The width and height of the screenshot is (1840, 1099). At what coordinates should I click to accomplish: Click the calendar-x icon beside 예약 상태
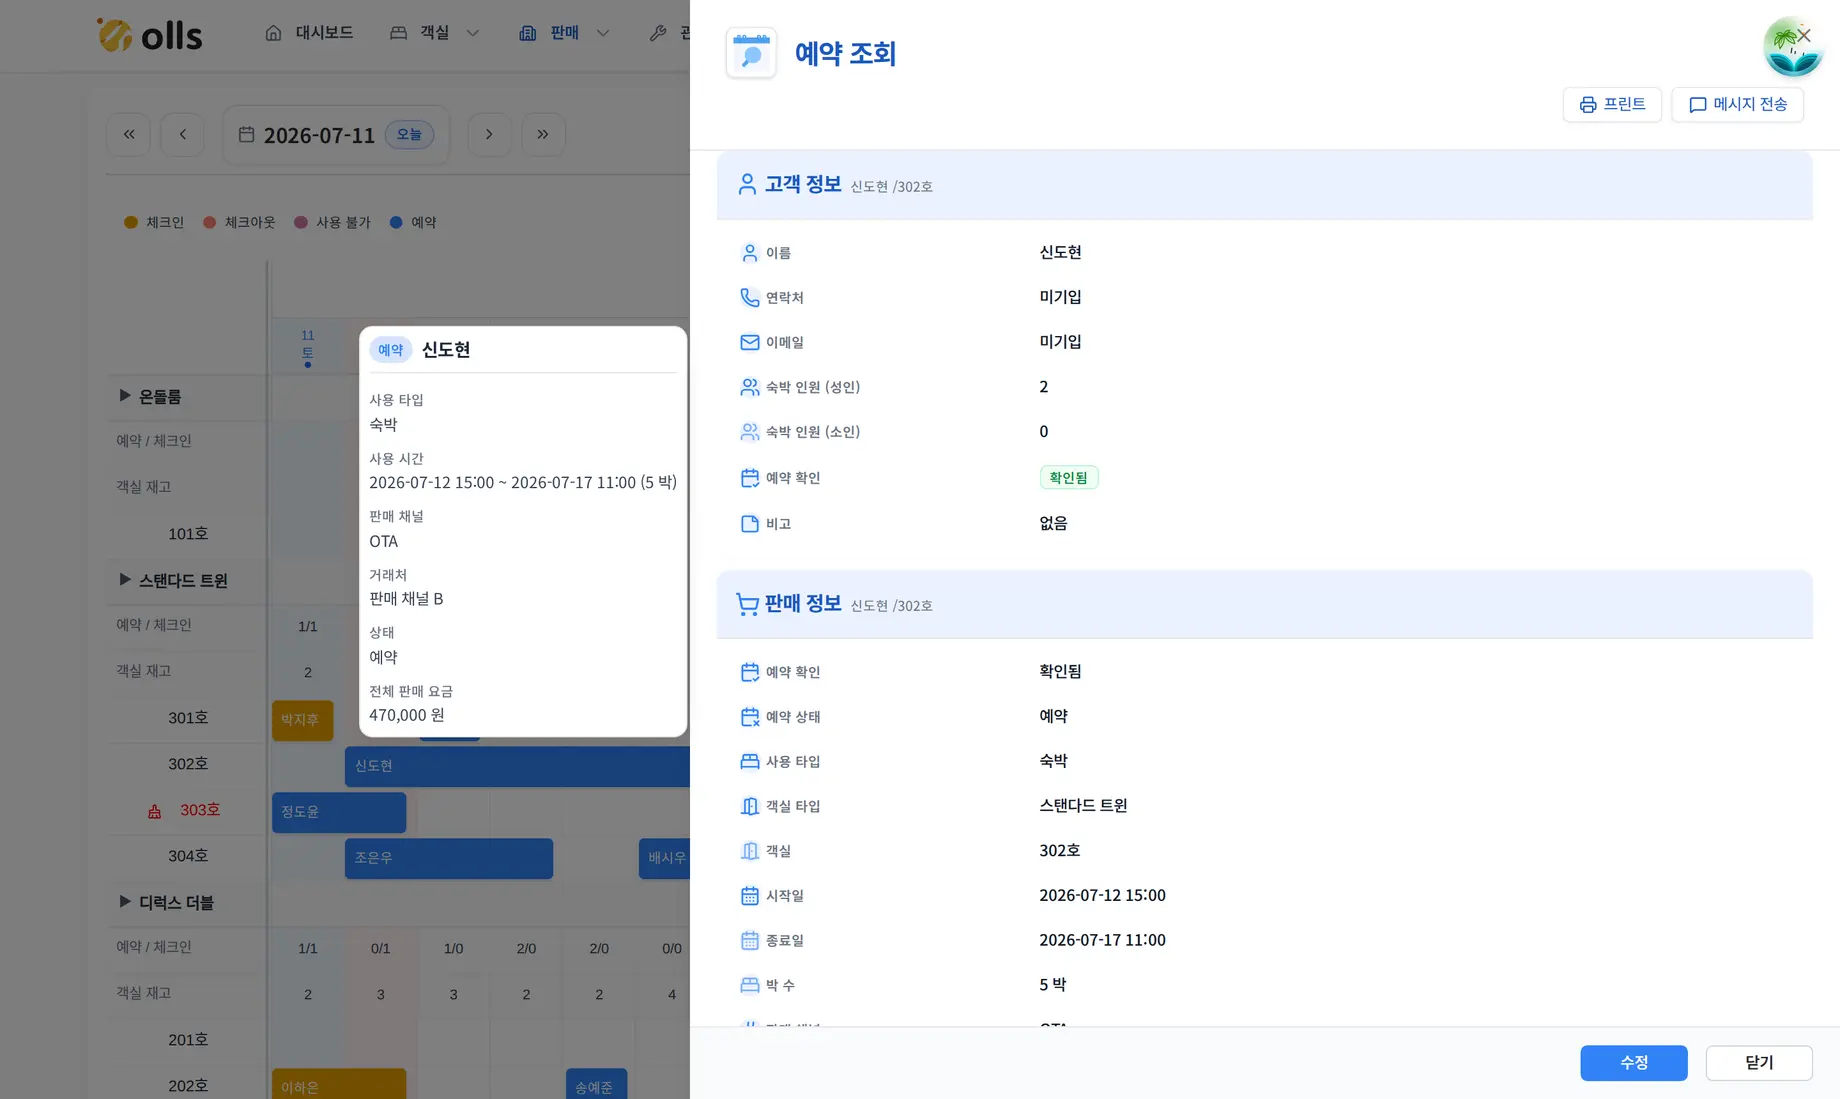(x=750, y=717)
